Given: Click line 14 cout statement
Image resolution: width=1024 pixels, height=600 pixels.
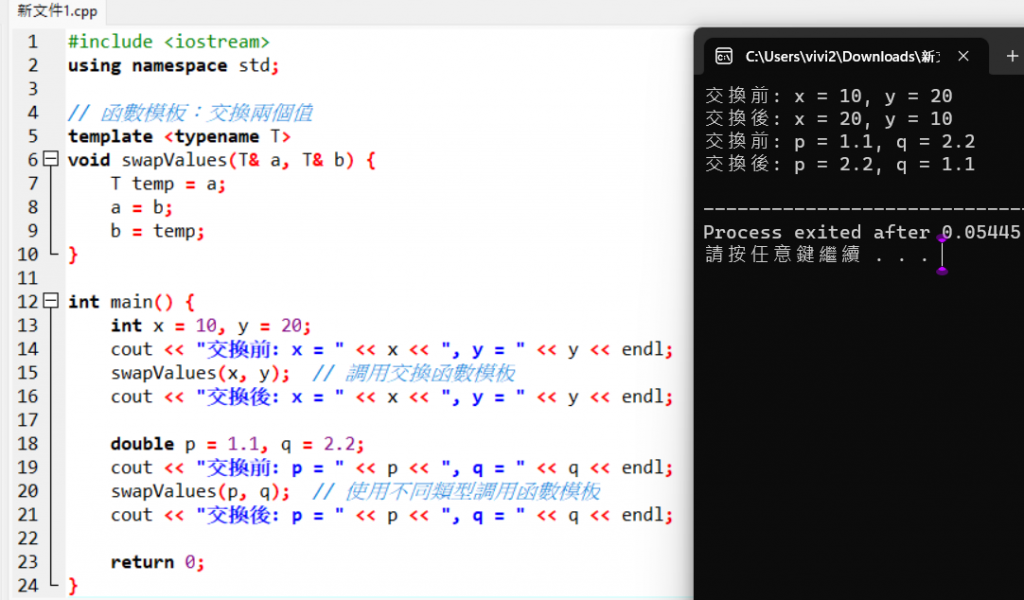Looking at the screenshot, I should 392,349.
